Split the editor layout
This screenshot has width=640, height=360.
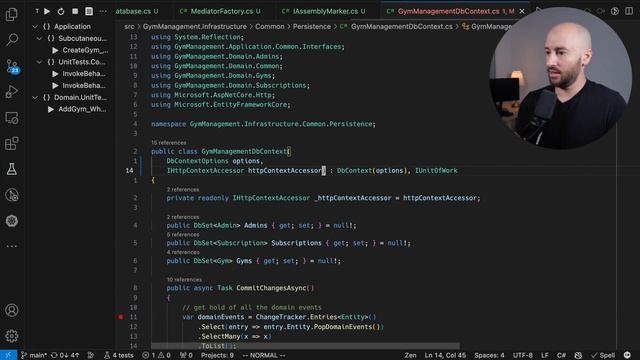pyautogui.click(x=629, y=11)
